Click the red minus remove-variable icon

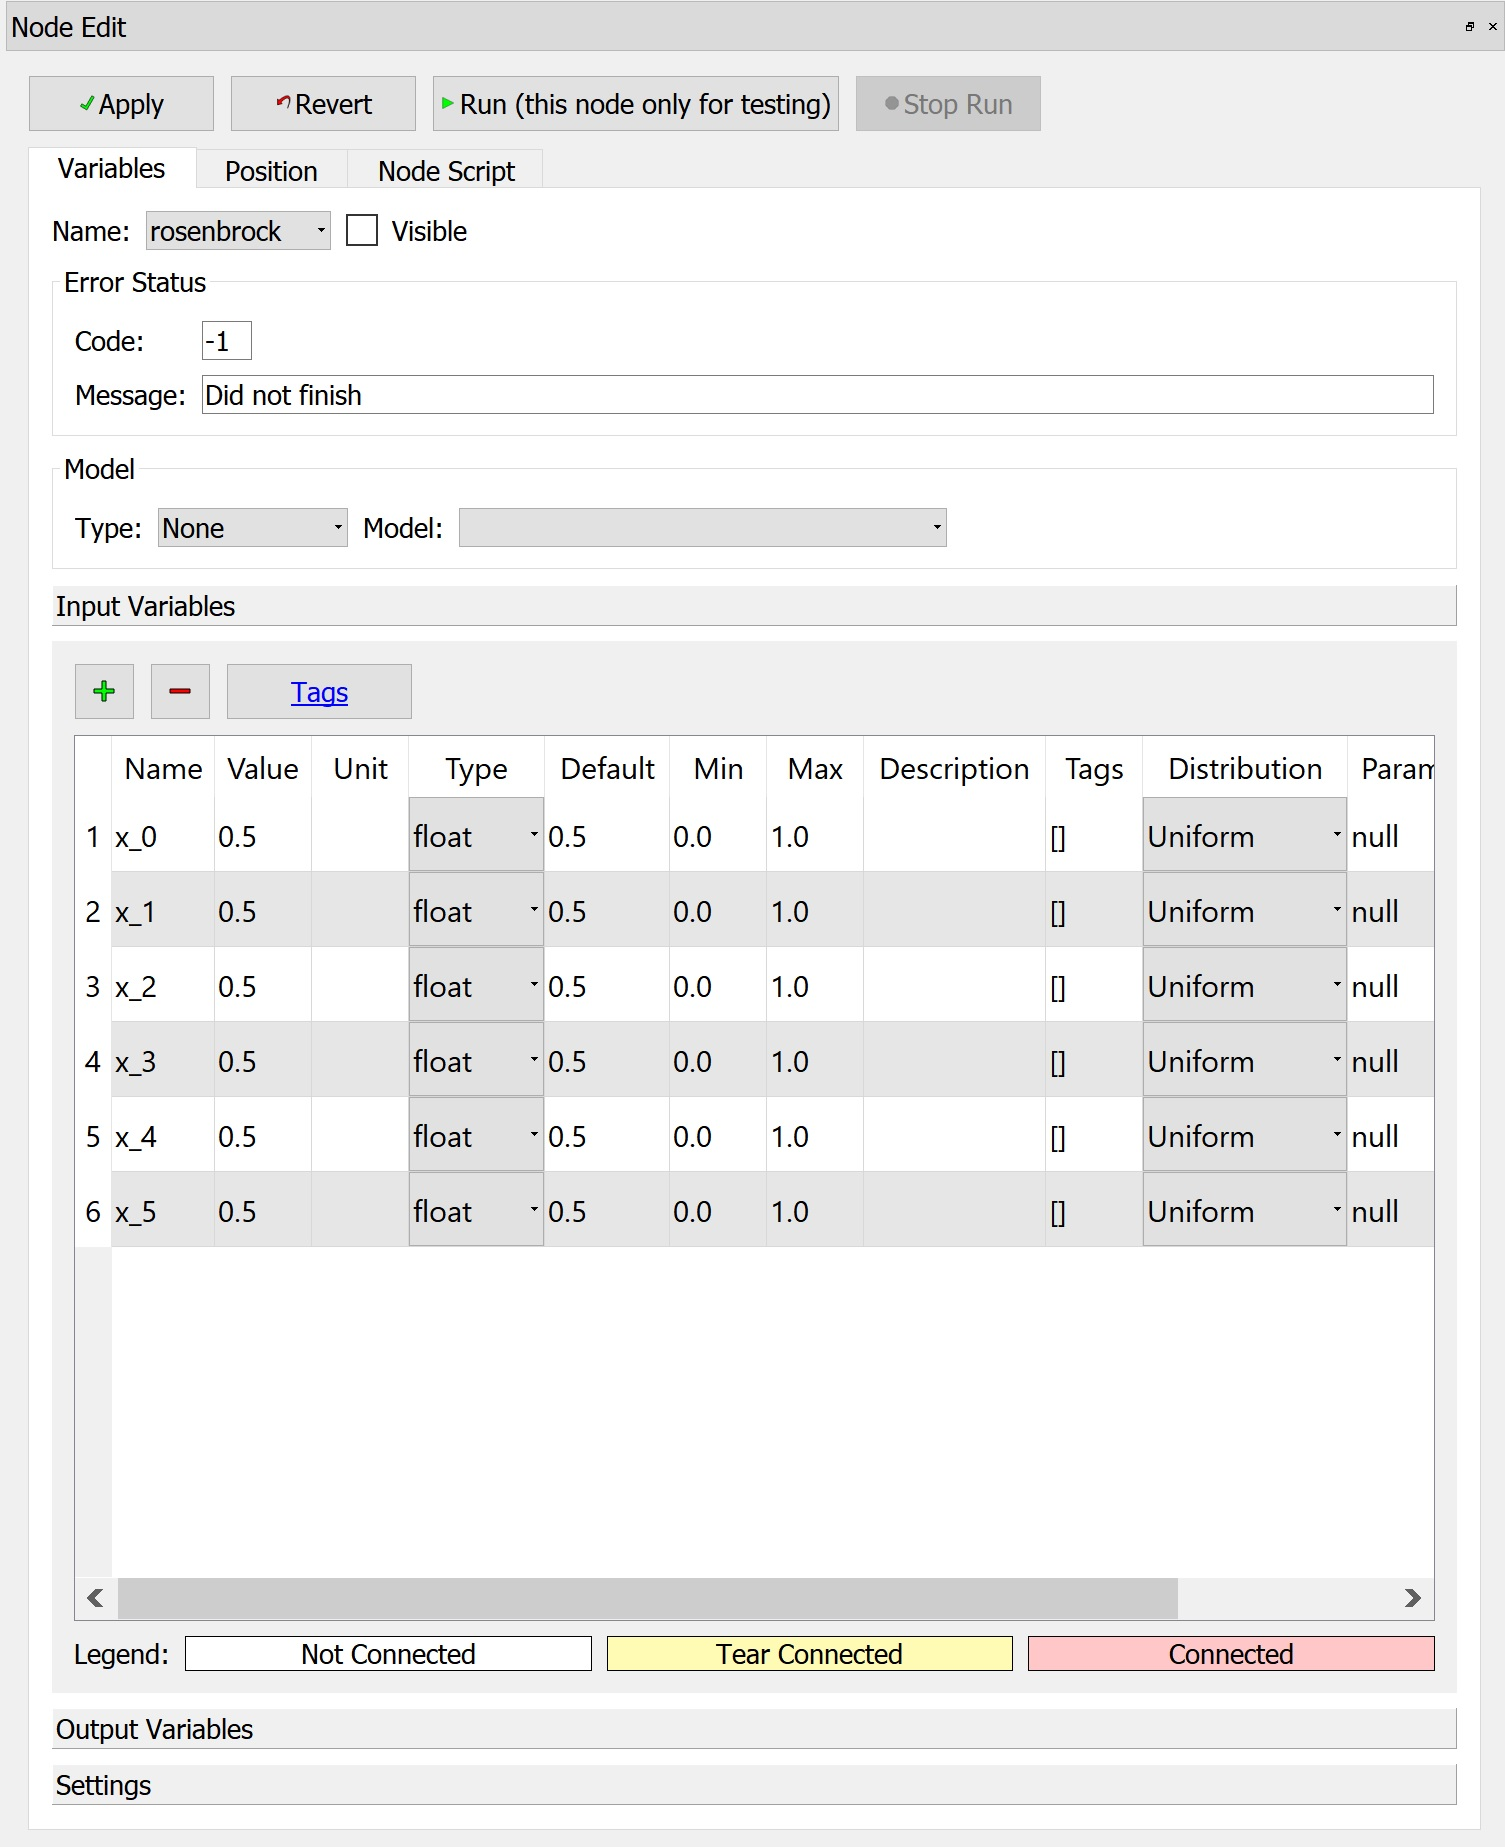(x=180, y=691)
